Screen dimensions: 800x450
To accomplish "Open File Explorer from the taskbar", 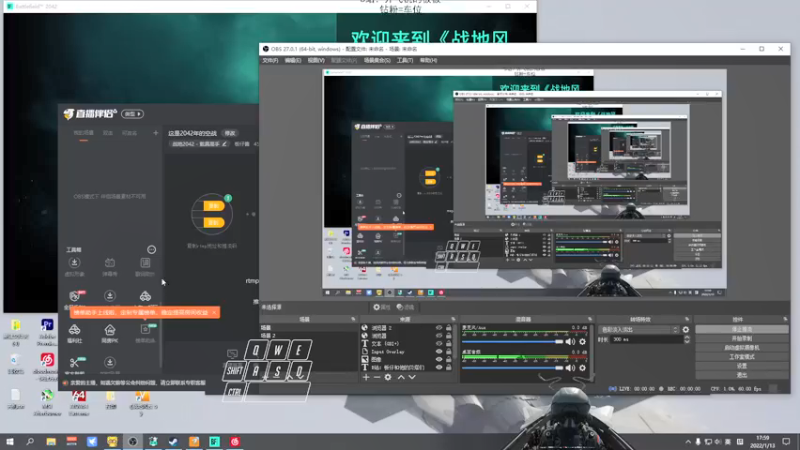I will 51,441.
